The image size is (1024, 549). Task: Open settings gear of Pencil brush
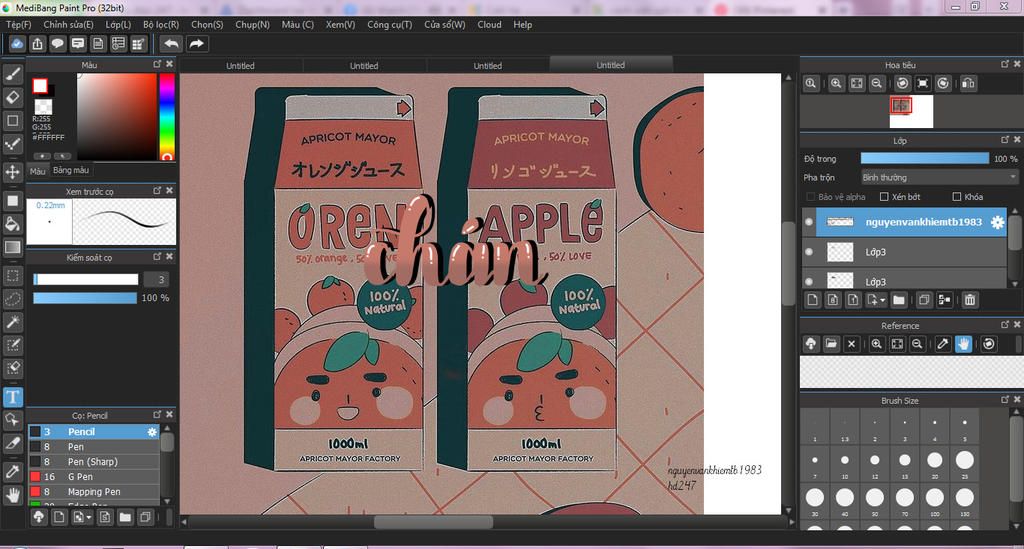click(x=152, y=432)
